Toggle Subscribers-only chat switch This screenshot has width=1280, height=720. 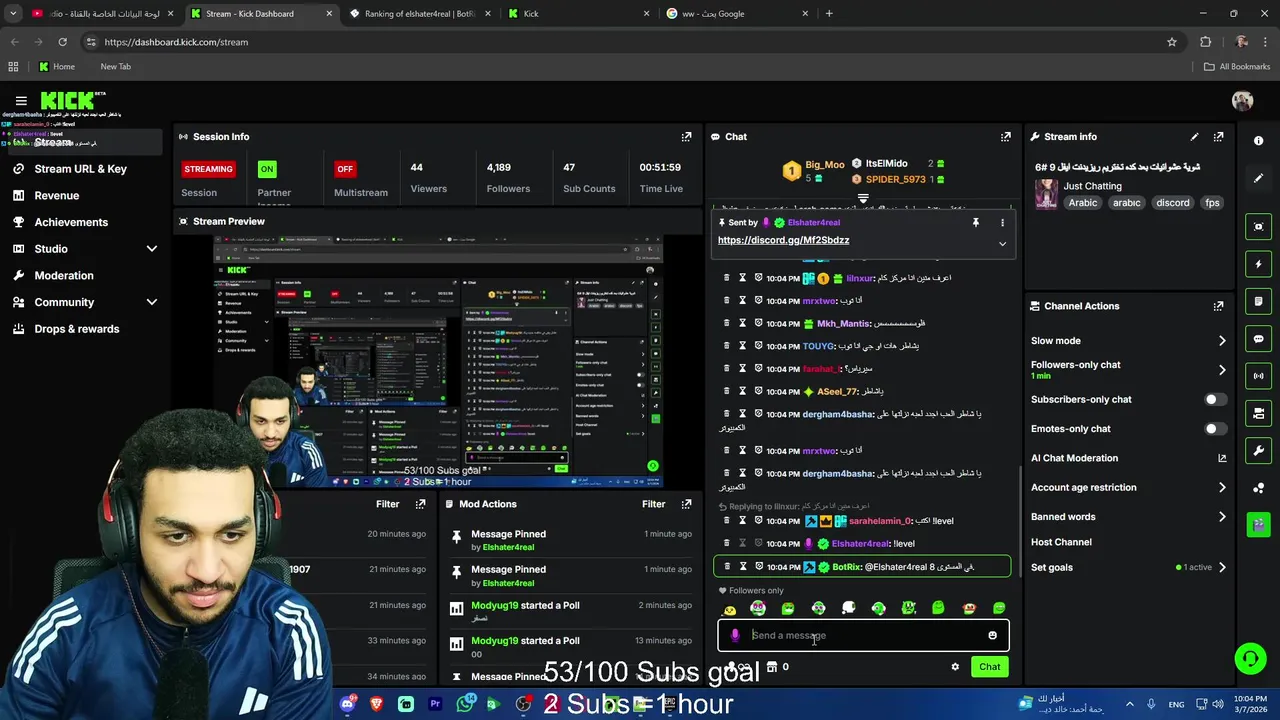(1215, 399)
